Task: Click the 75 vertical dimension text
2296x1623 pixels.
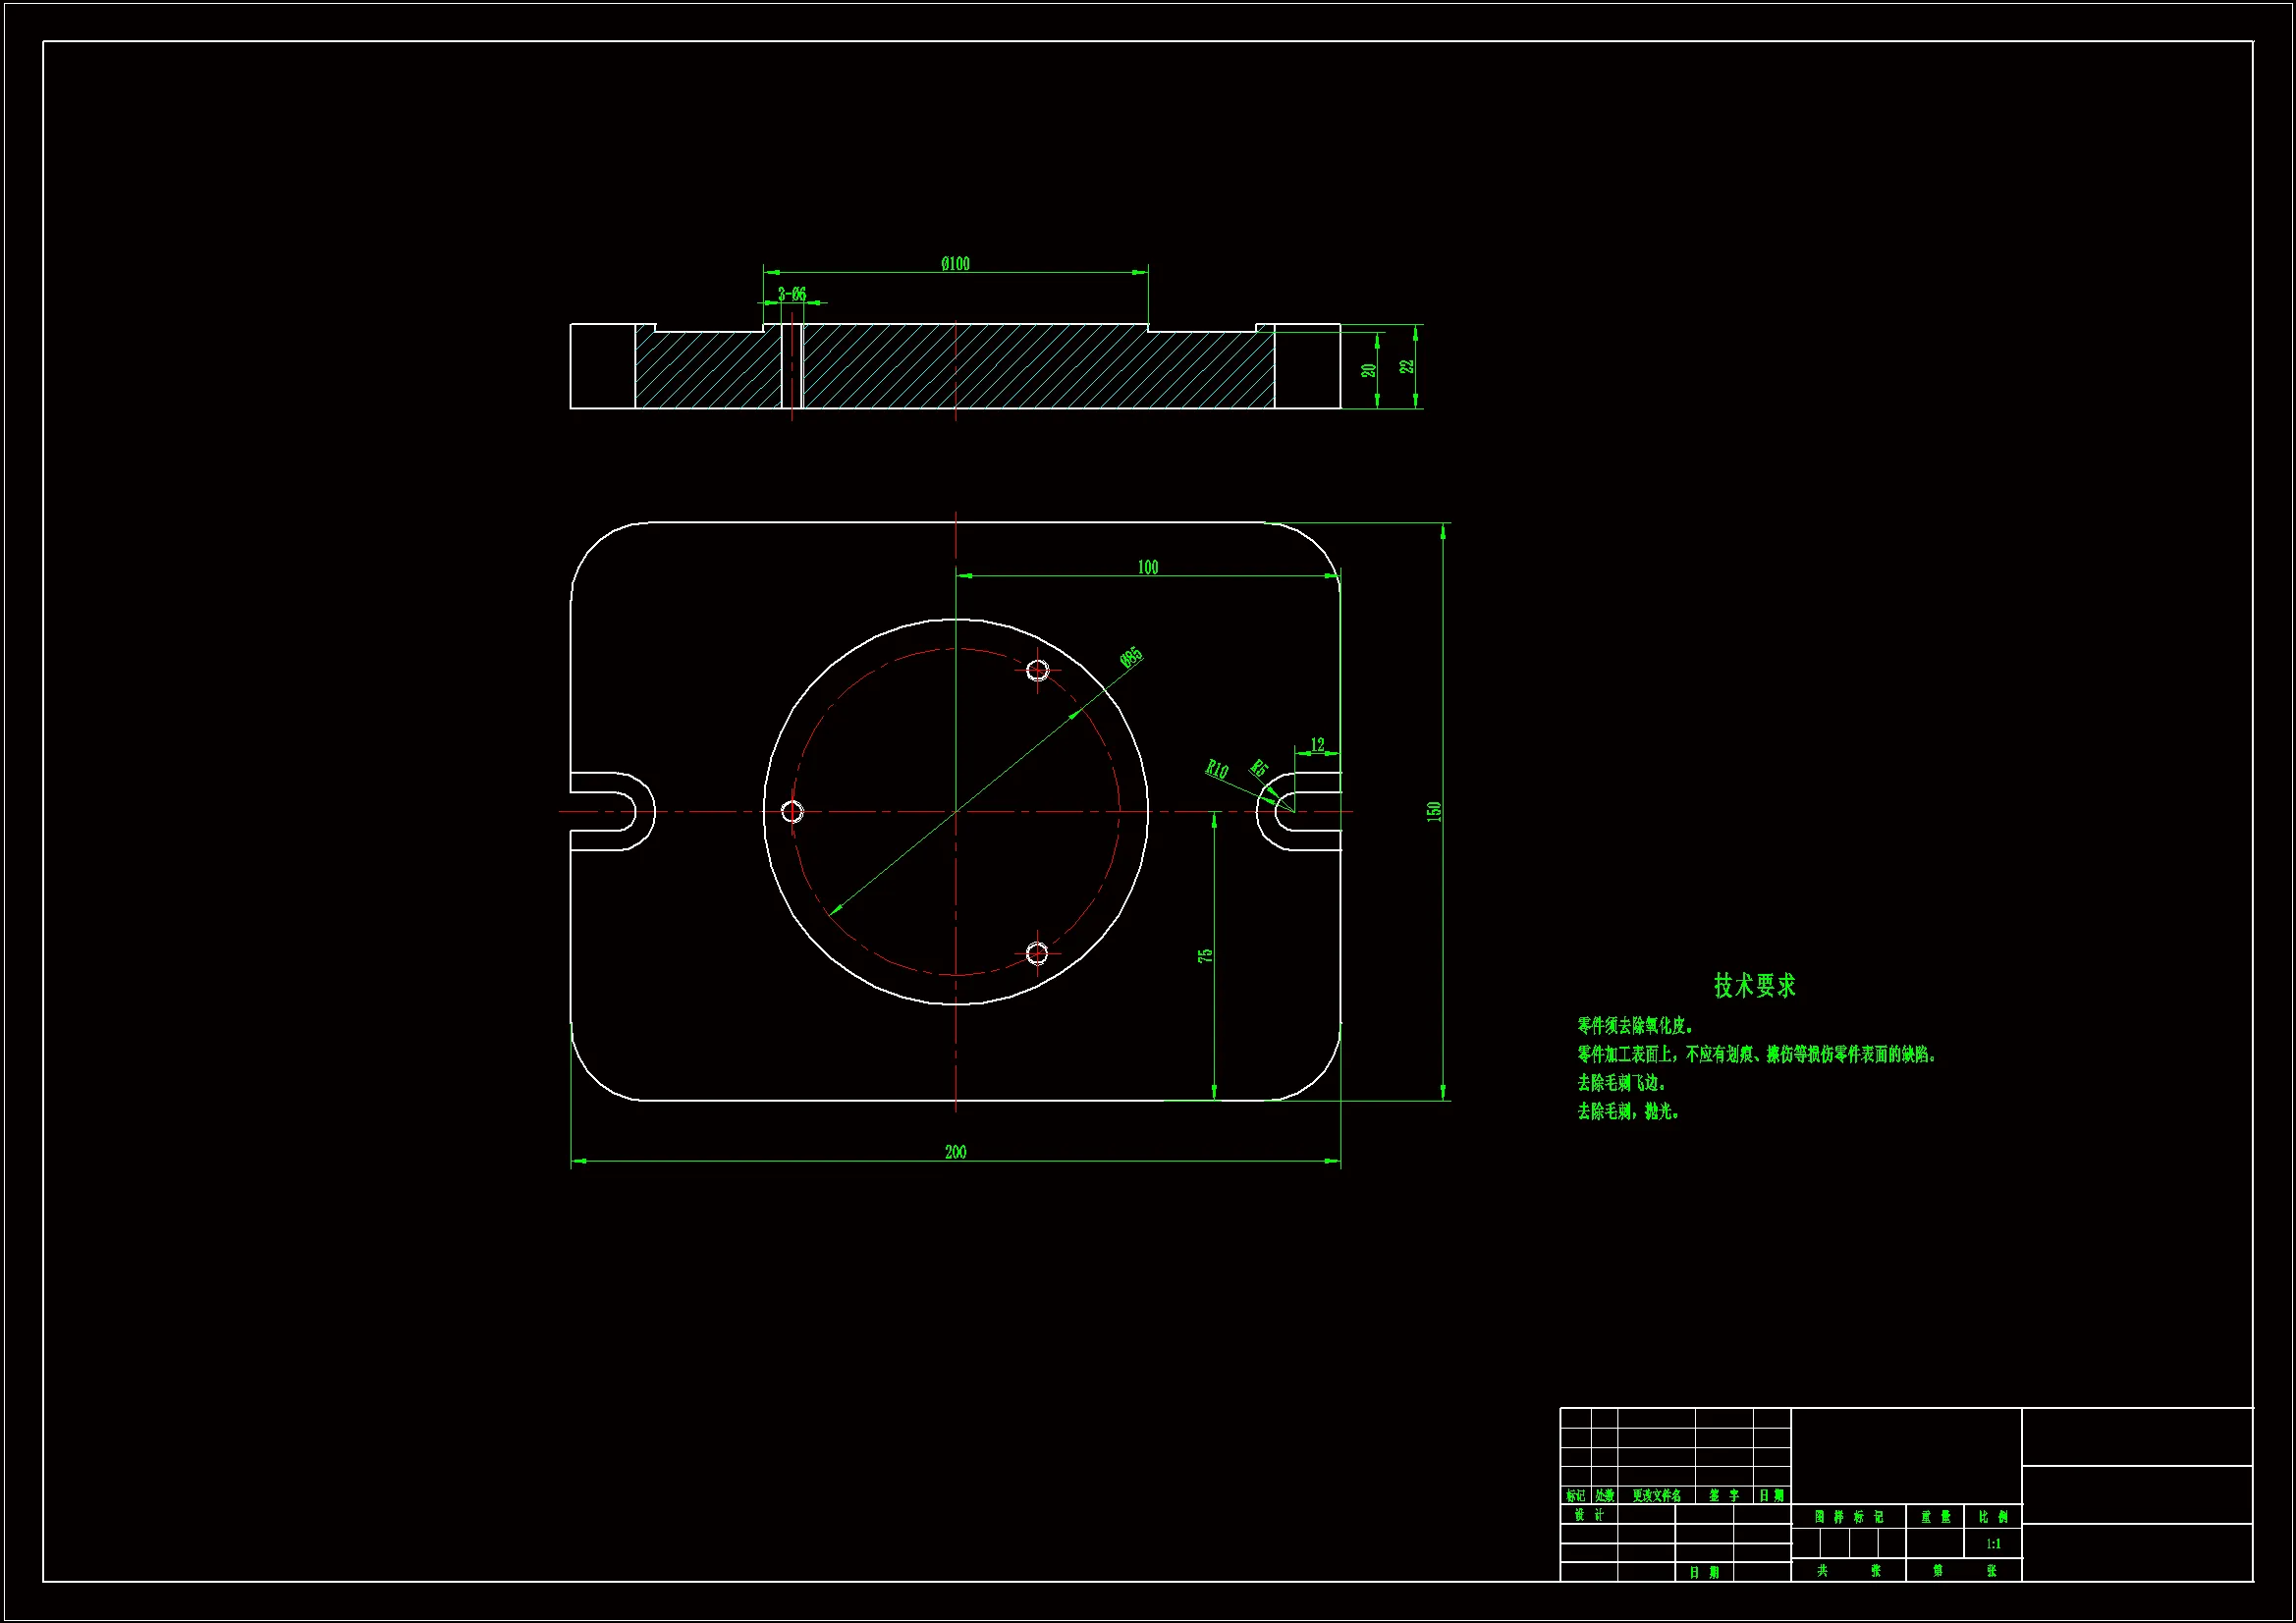Action: (x=1206, y=956)
